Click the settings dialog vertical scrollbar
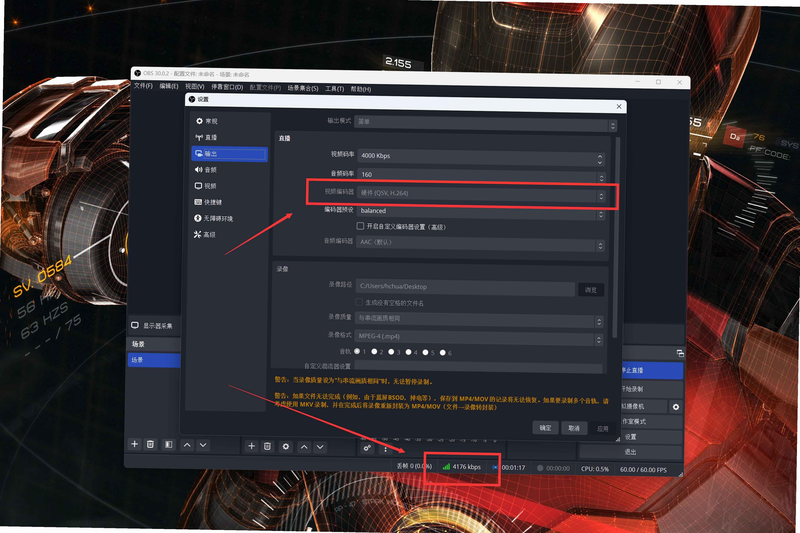The width and height of the screenshot is (800, 533). coord(615,237)
